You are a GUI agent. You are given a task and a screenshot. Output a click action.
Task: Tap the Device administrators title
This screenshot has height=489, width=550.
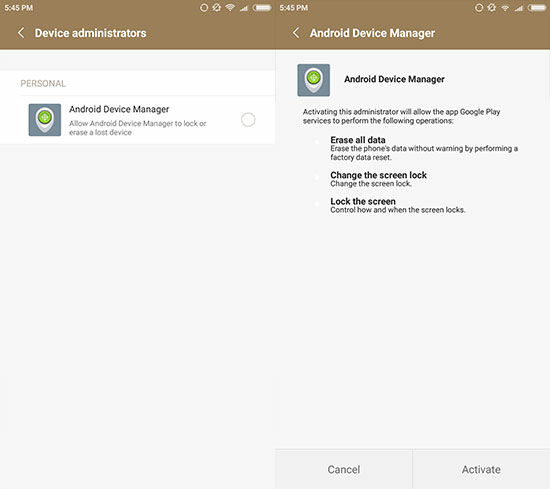click(x=90, y=33)
